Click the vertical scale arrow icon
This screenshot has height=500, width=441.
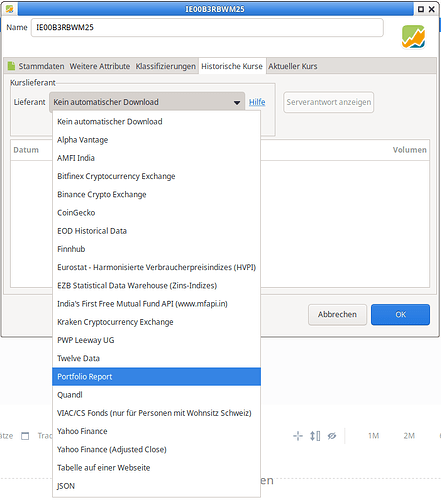tap(315, 436)
